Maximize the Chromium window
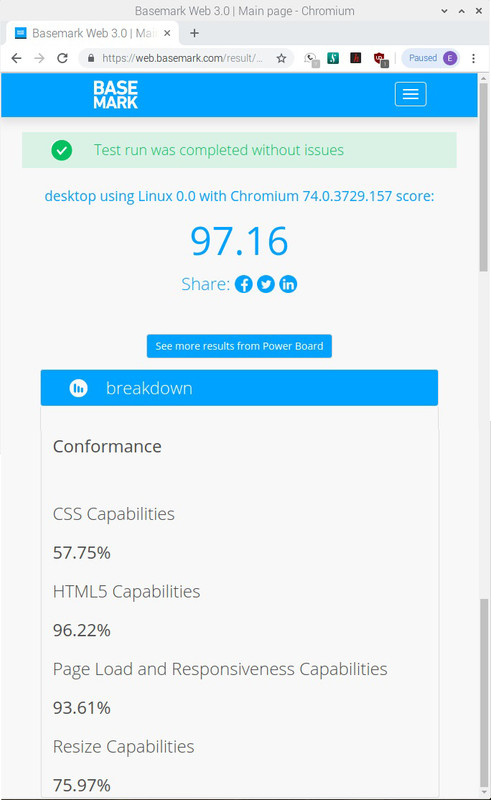This screenshot has width=491, height=800. coord(461,11)
